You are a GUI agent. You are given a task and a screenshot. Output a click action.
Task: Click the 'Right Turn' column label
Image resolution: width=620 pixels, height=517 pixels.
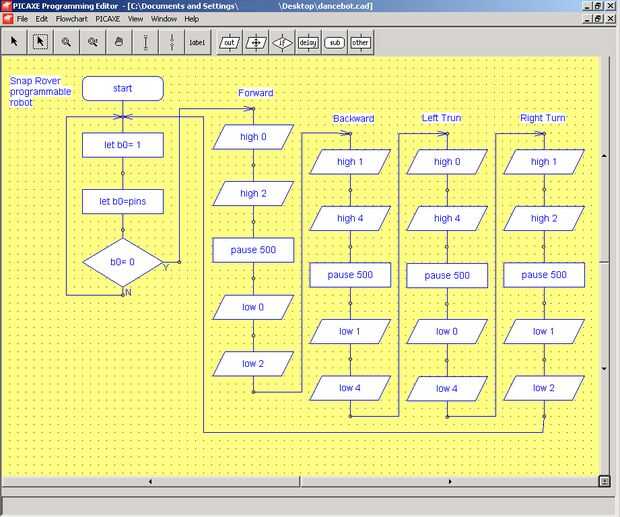click(x=542, y=118)
